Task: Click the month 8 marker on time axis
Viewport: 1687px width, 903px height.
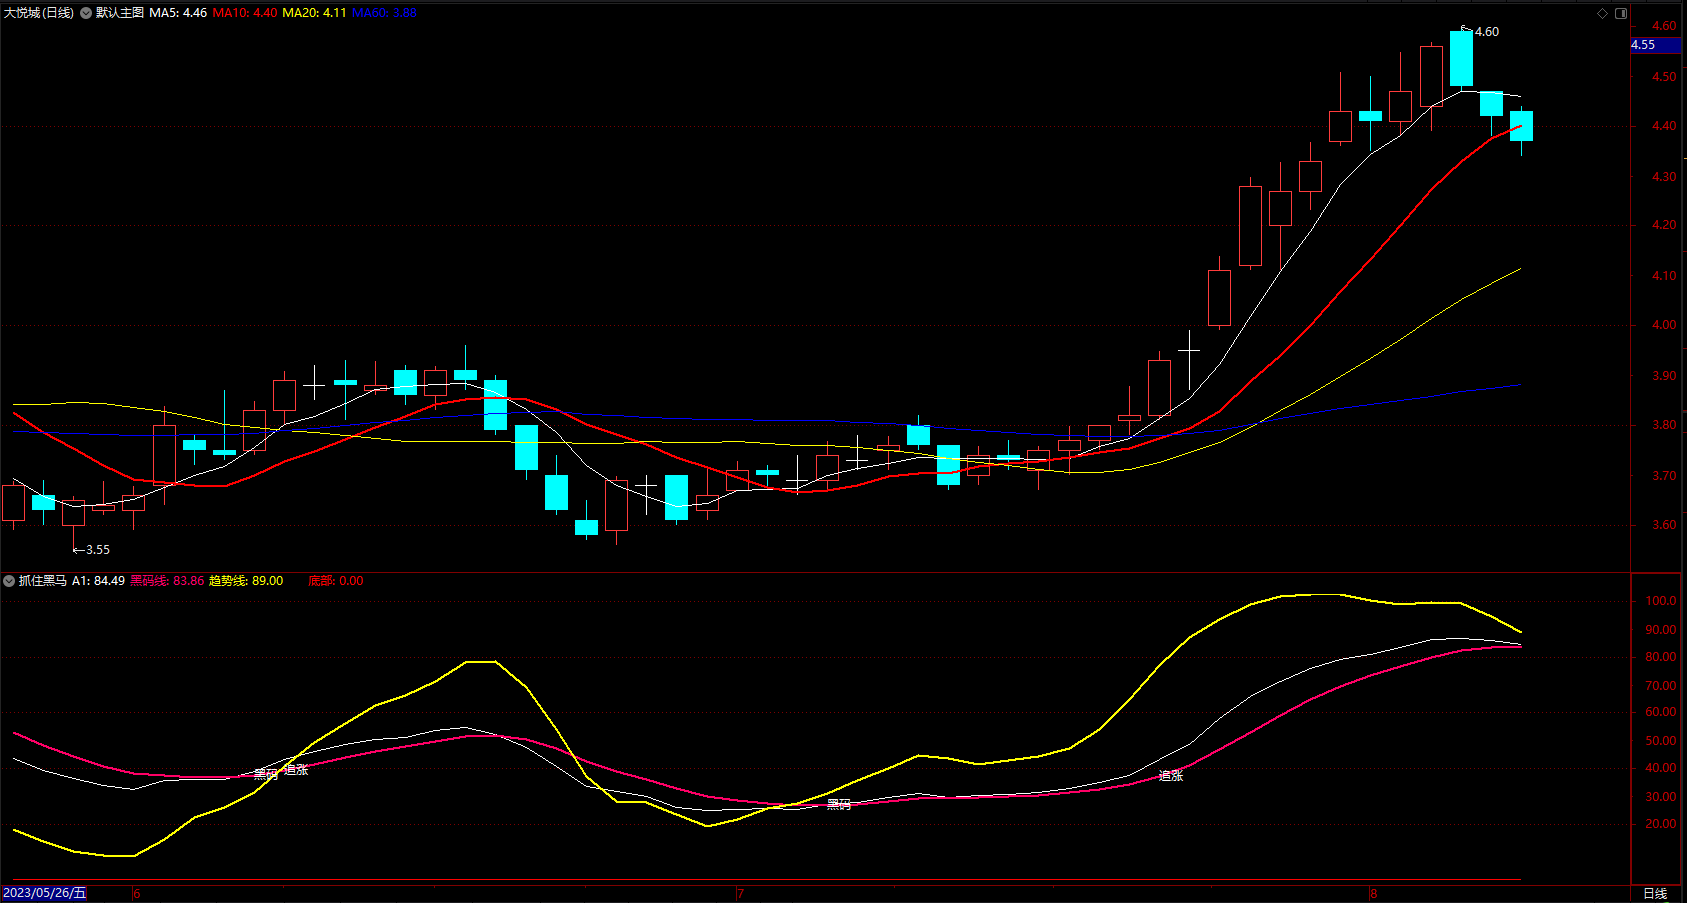Action: 1374,893
